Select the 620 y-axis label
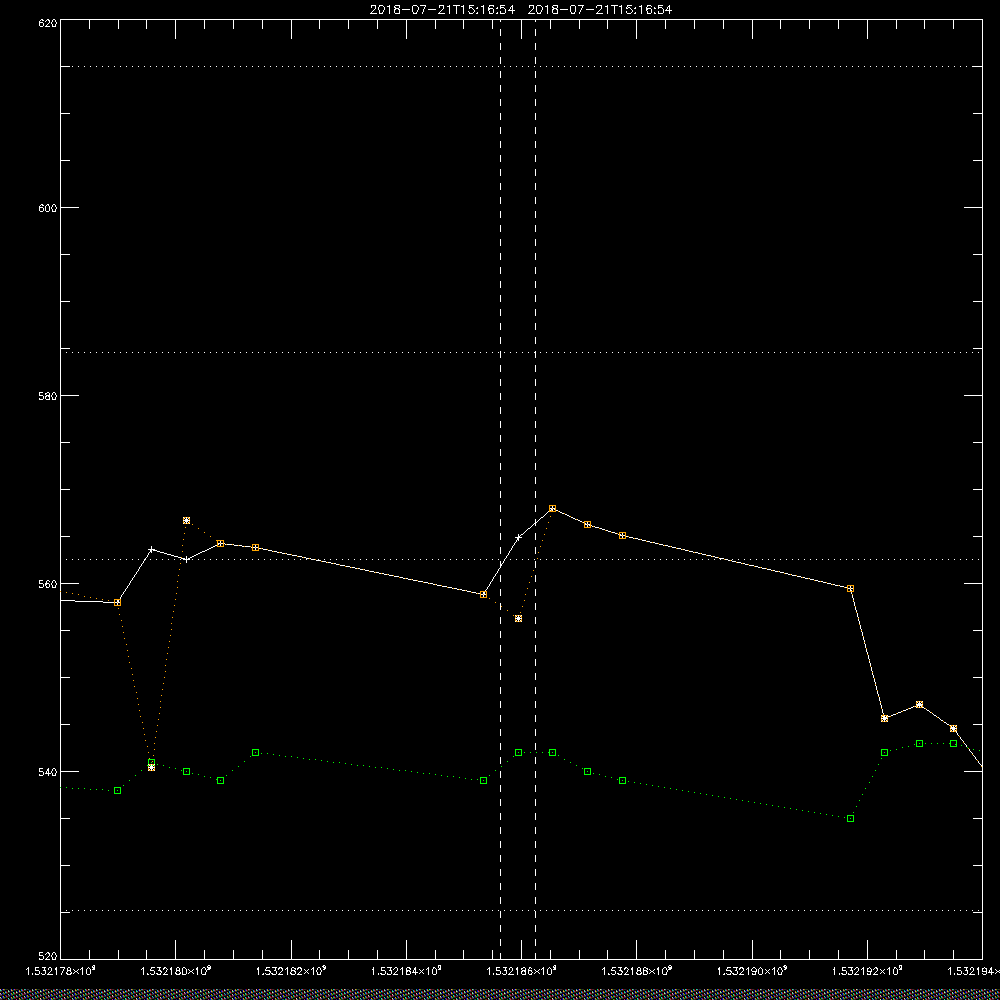This screenshot has width=1000, height=1000. [x=48, y=23]
